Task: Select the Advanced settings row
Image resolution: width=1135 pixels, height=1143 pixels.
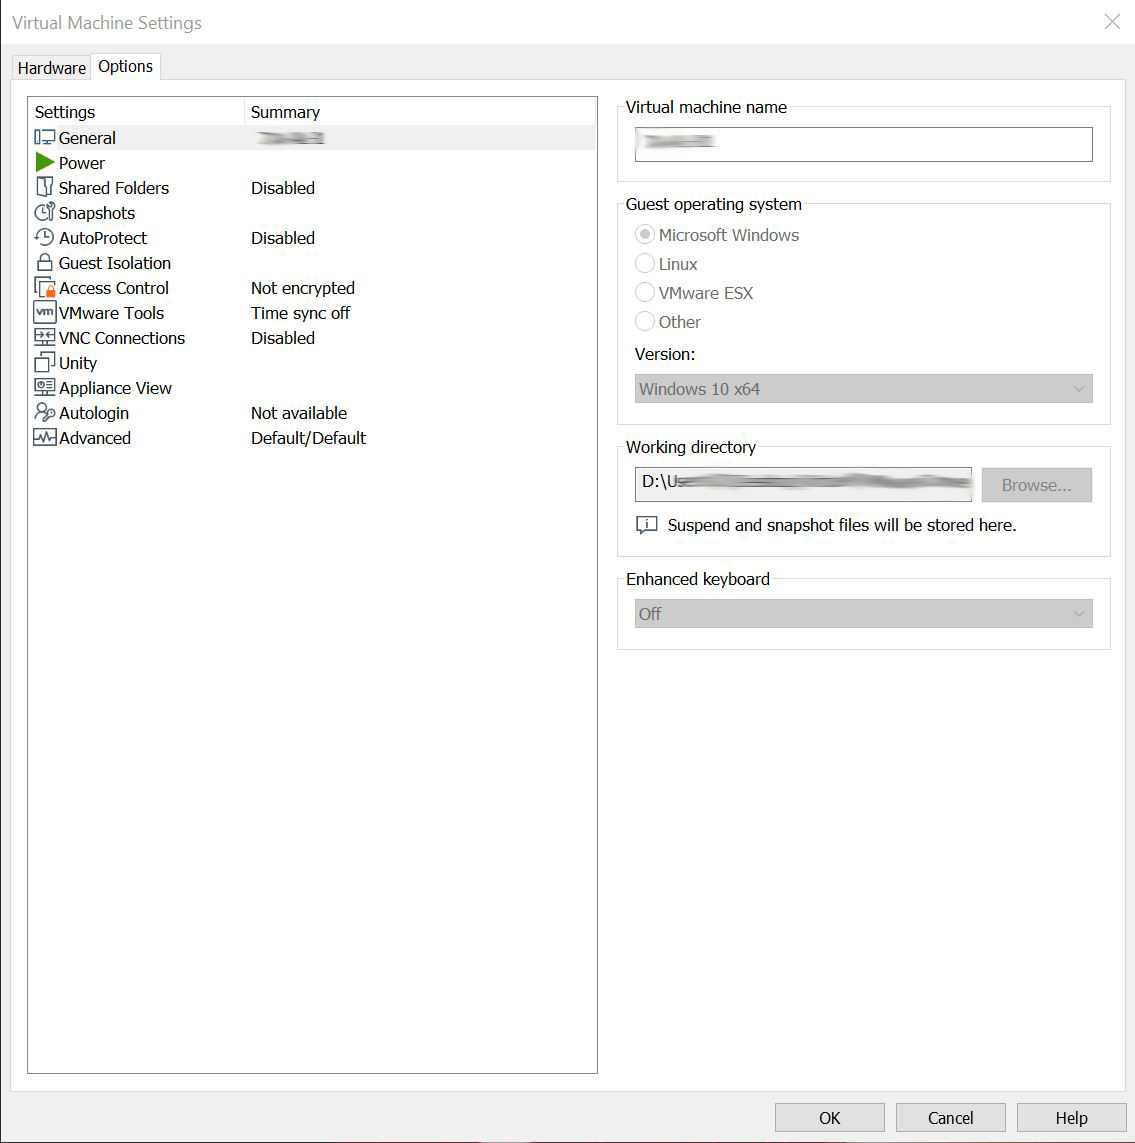Action: (95, 438)
